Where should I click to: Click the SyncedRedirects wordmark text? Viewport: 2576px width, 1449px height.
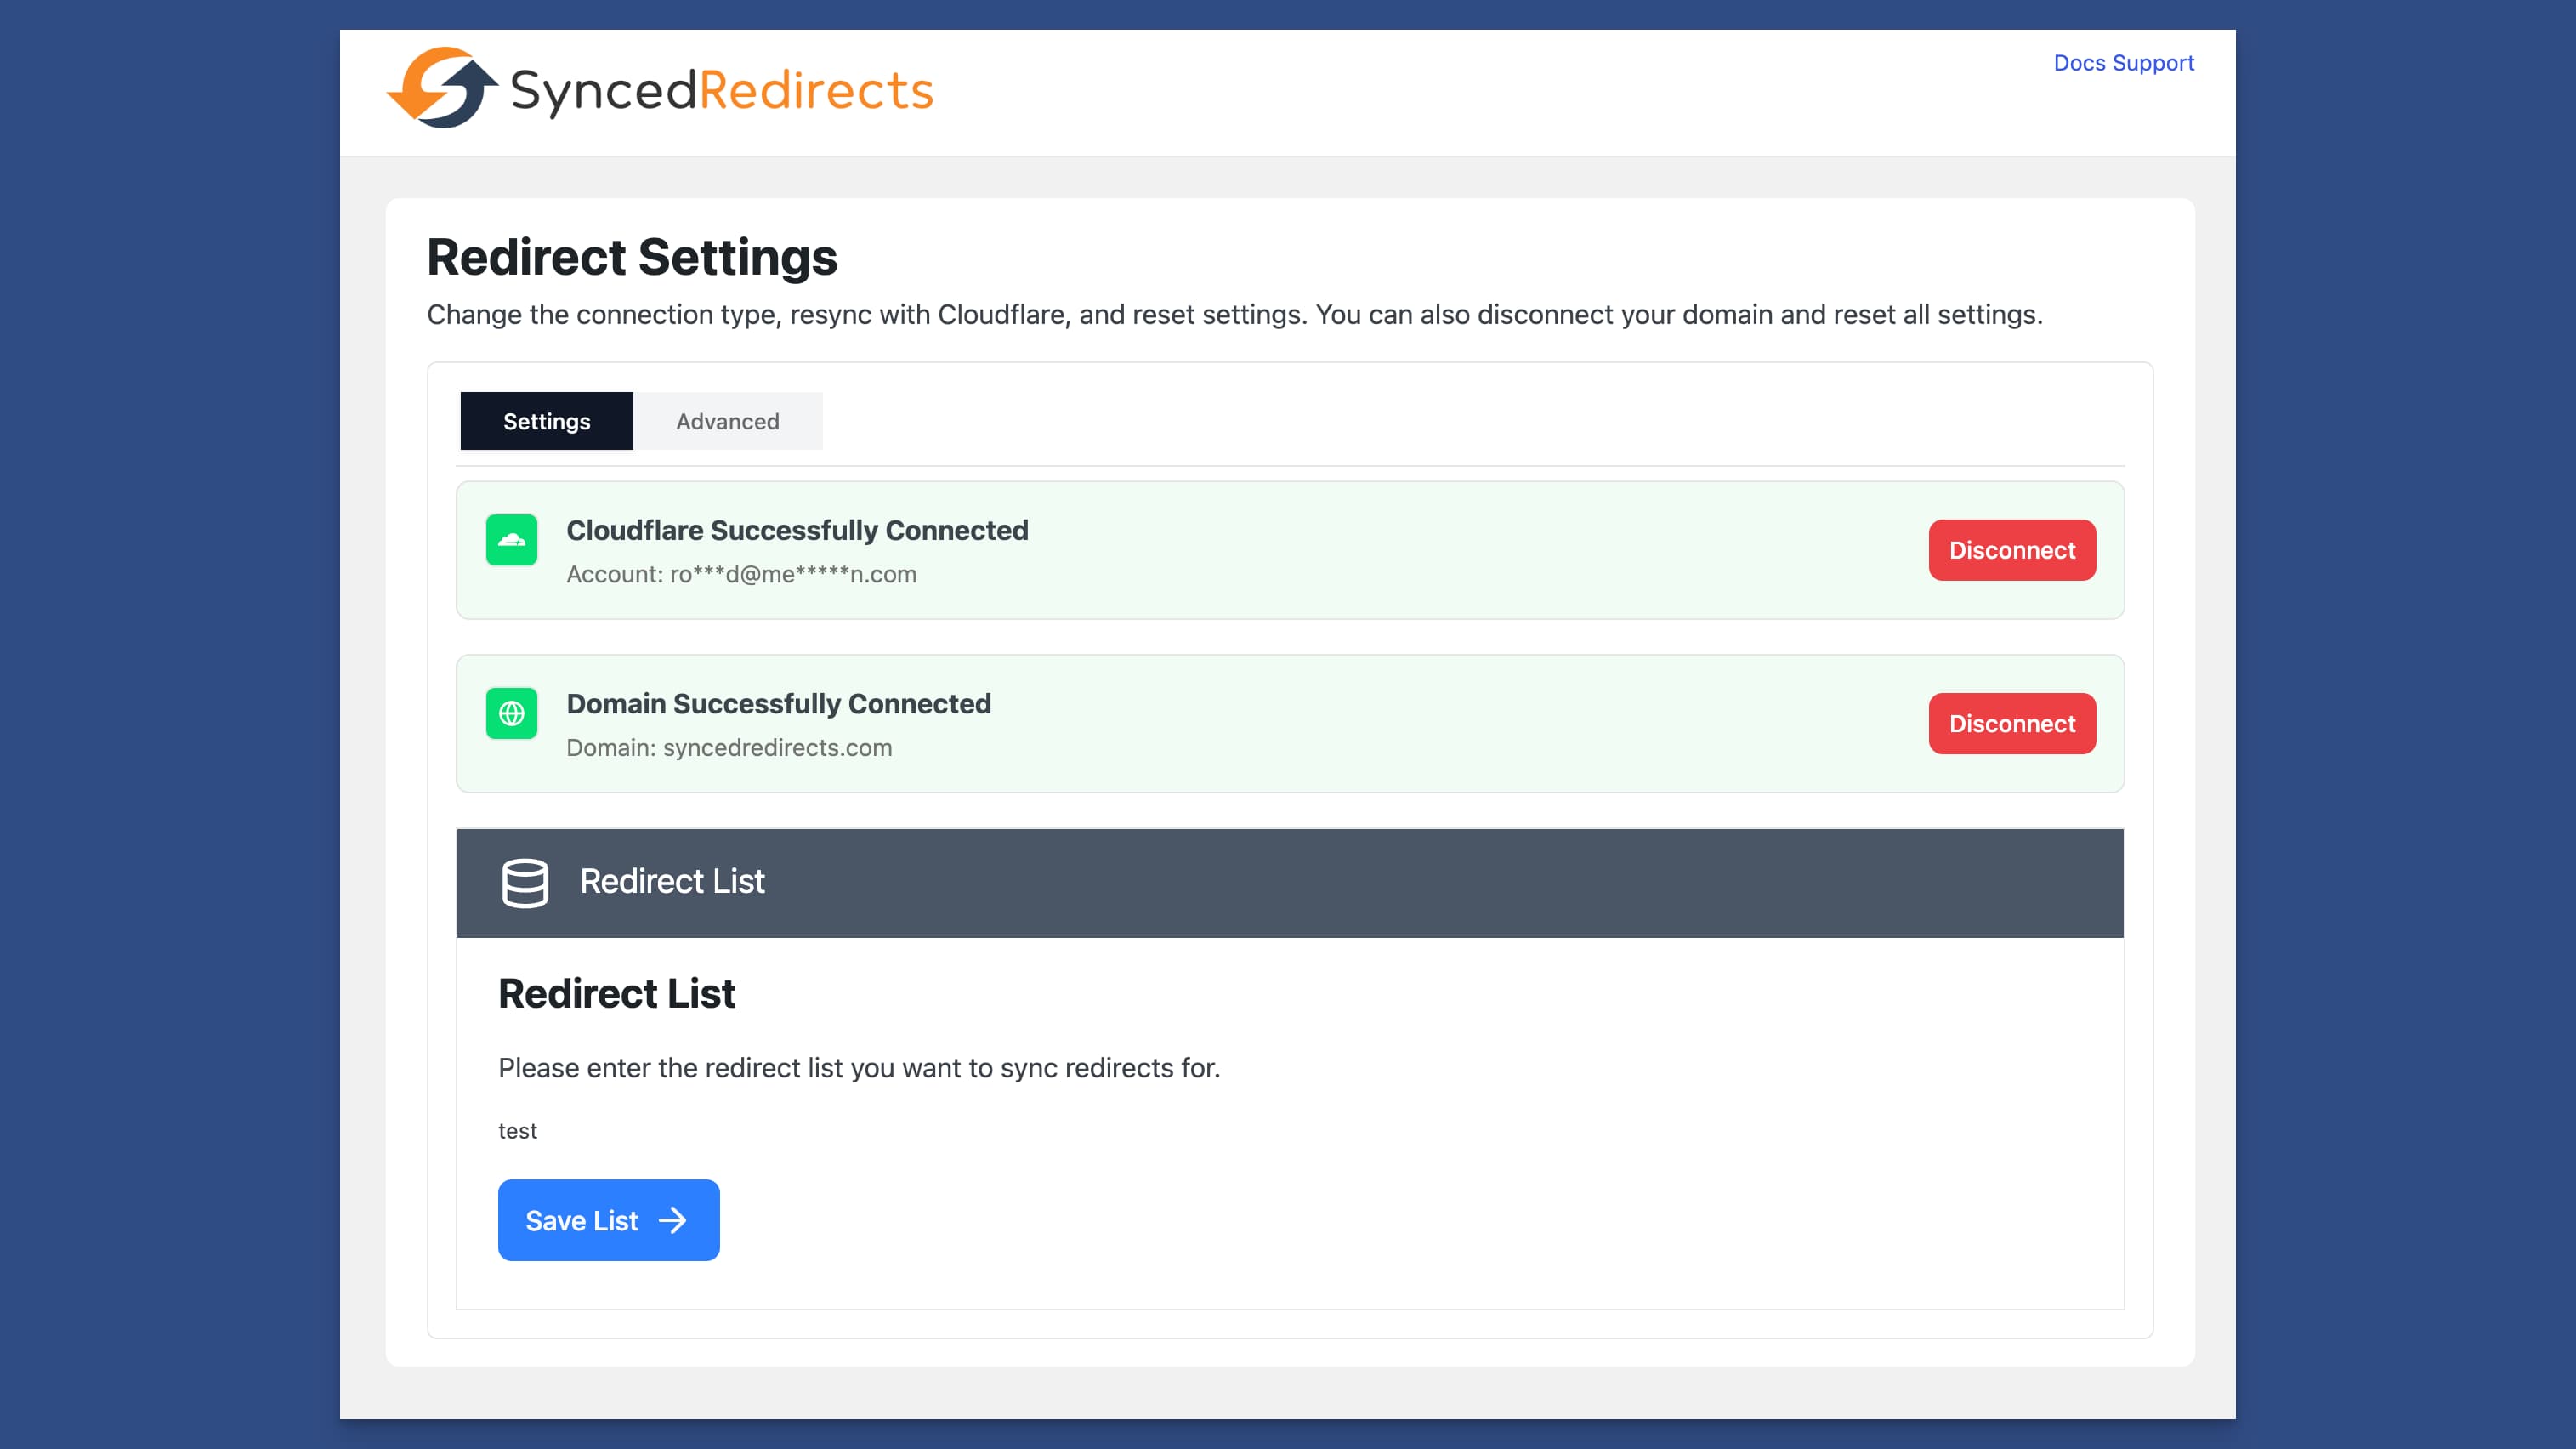pyautogui.click(x=721, y=90)
